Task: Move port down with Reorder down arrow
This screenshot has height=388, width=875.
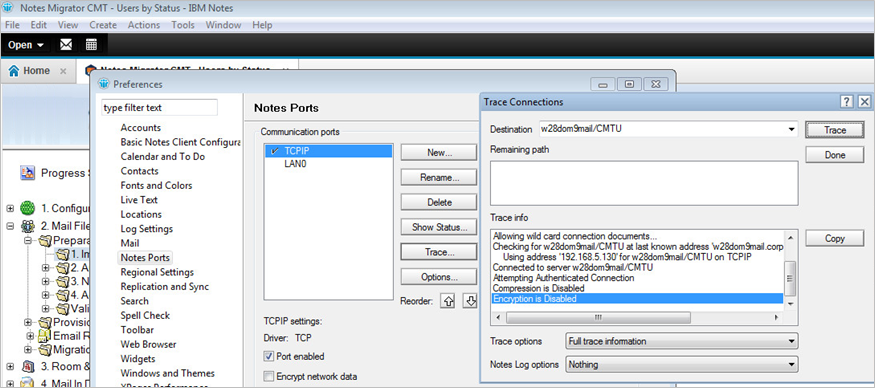Action: (x=471, y=301)
